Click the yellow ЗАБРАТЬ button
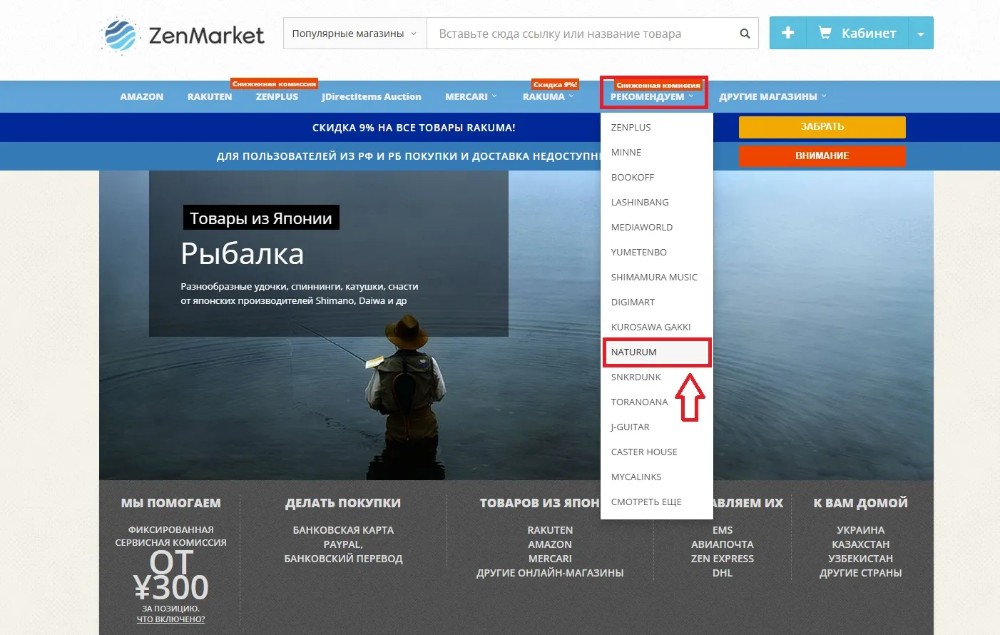Screen dimensions: 1000x635 click(x=822, y=127)
